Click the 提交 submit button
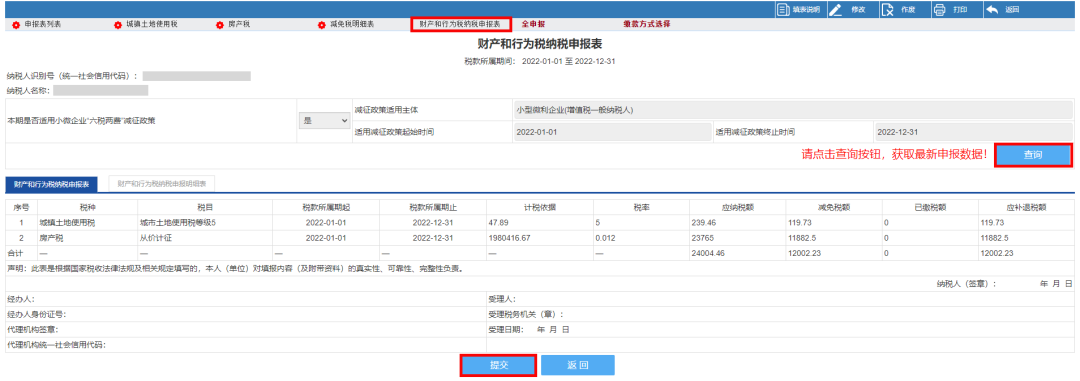 coord(499,365)
